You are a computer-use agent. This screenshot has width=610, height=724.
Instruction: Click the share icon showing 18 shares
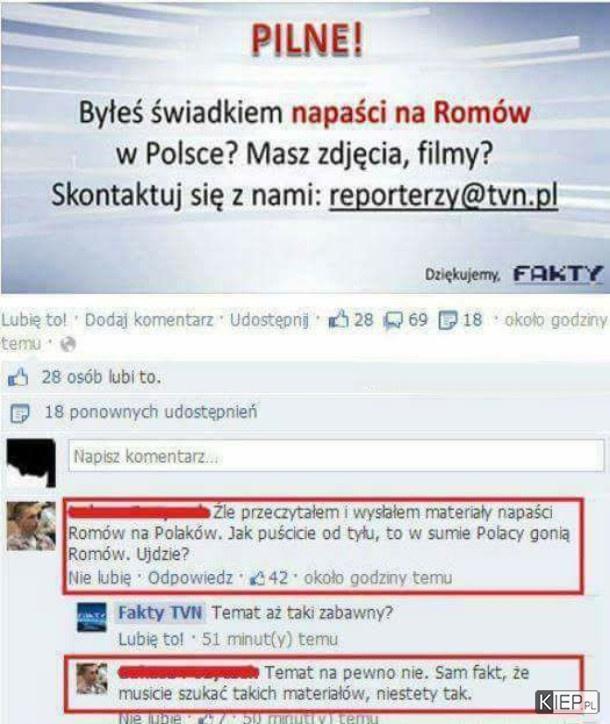447,320
